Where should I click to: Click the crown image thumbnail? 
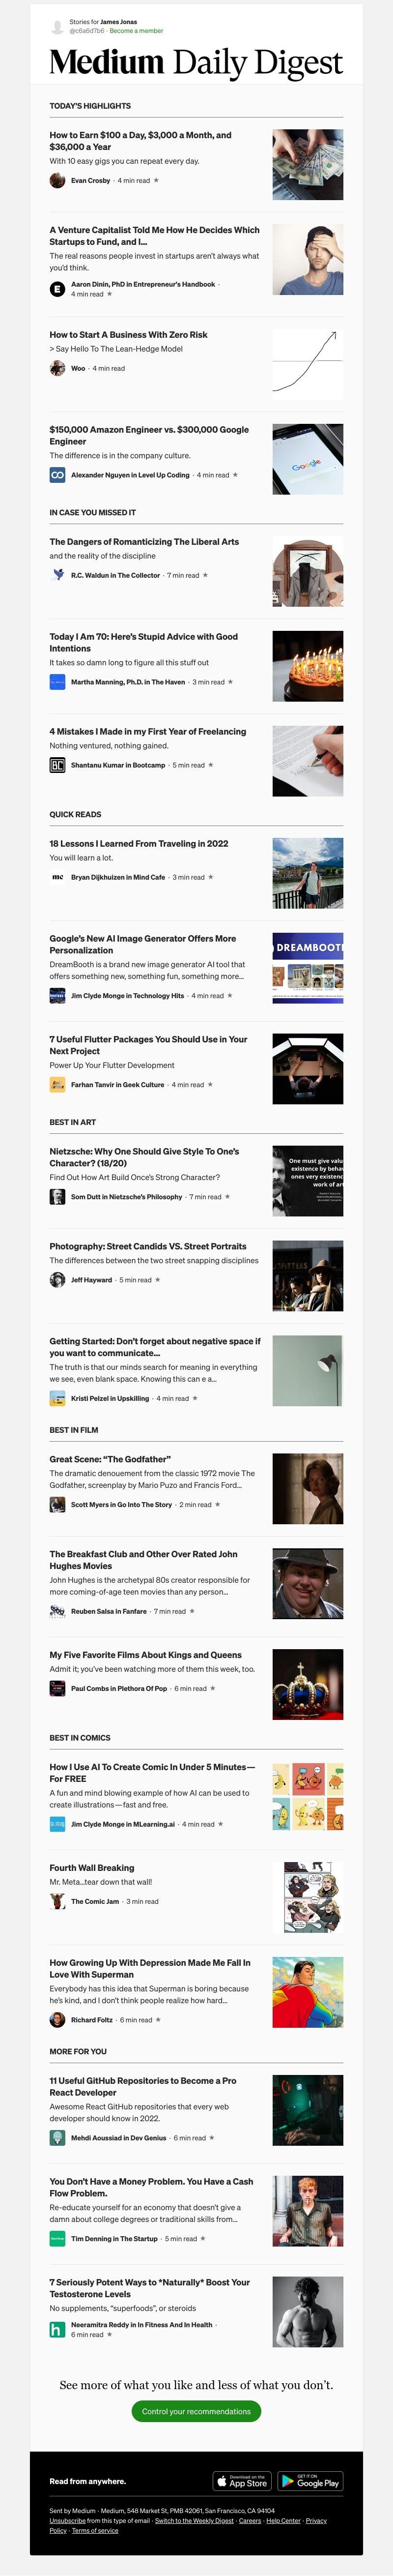[308, 1685]
